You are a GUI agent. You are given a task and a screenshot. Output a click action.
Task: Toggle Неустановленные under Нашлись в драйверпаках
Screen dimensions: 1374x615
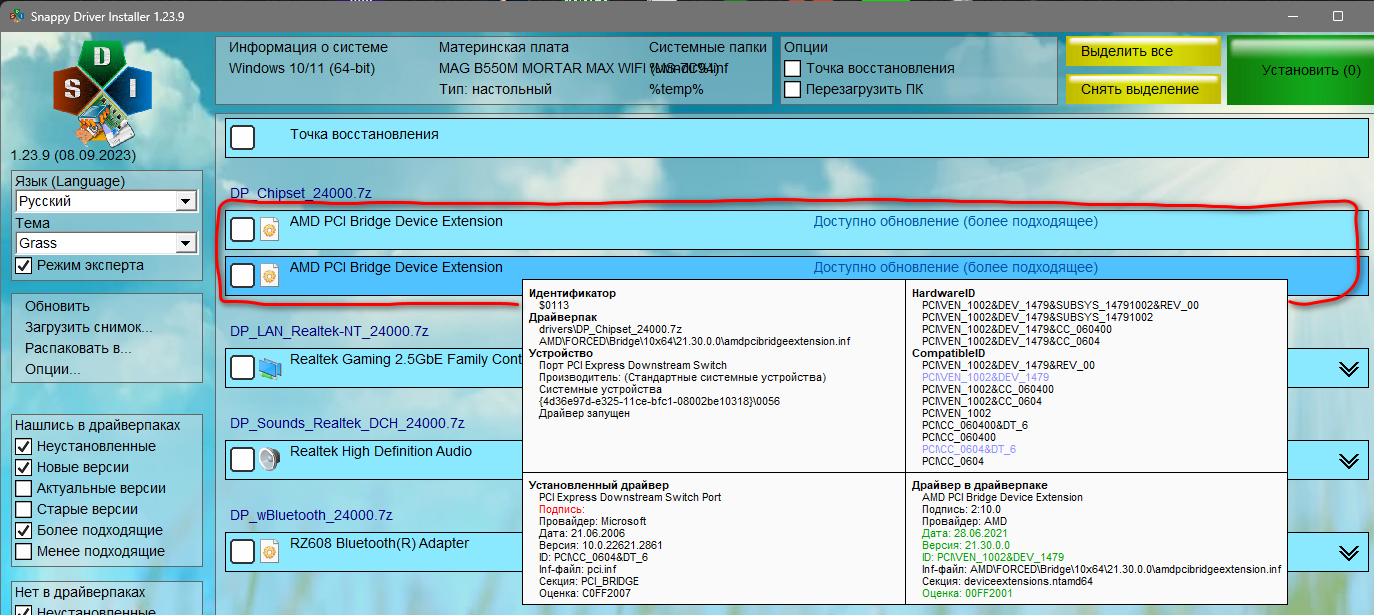[x=24, y=446]
